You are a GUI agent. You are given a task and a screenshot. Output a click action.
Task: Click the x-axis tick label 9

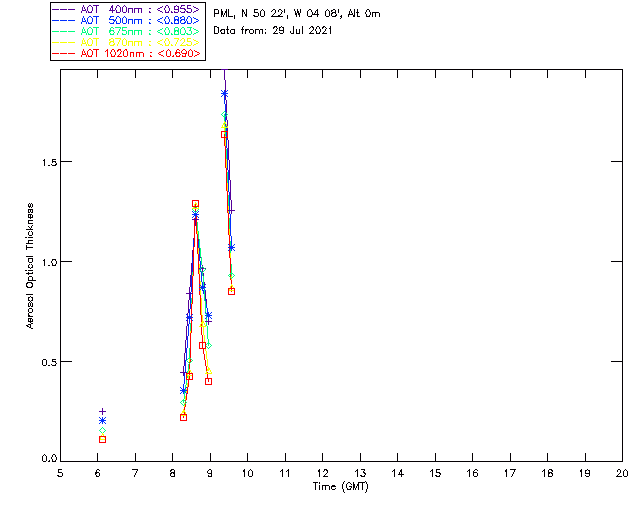(x=210, y=473)
